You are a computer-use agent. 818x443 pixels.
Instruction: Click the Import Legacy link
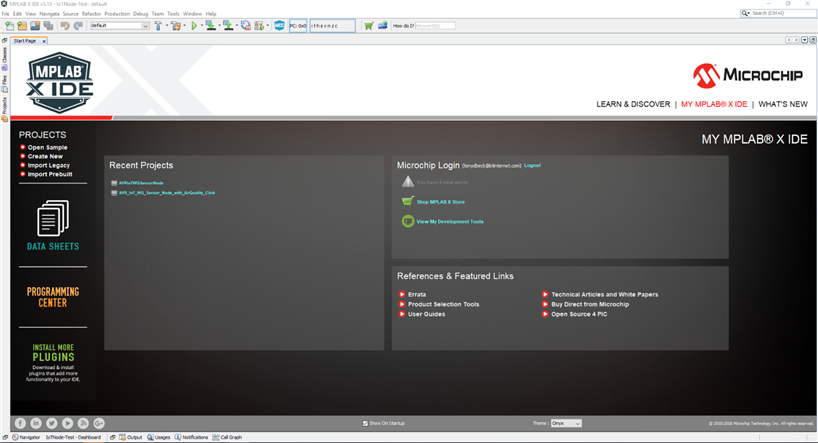49,165
